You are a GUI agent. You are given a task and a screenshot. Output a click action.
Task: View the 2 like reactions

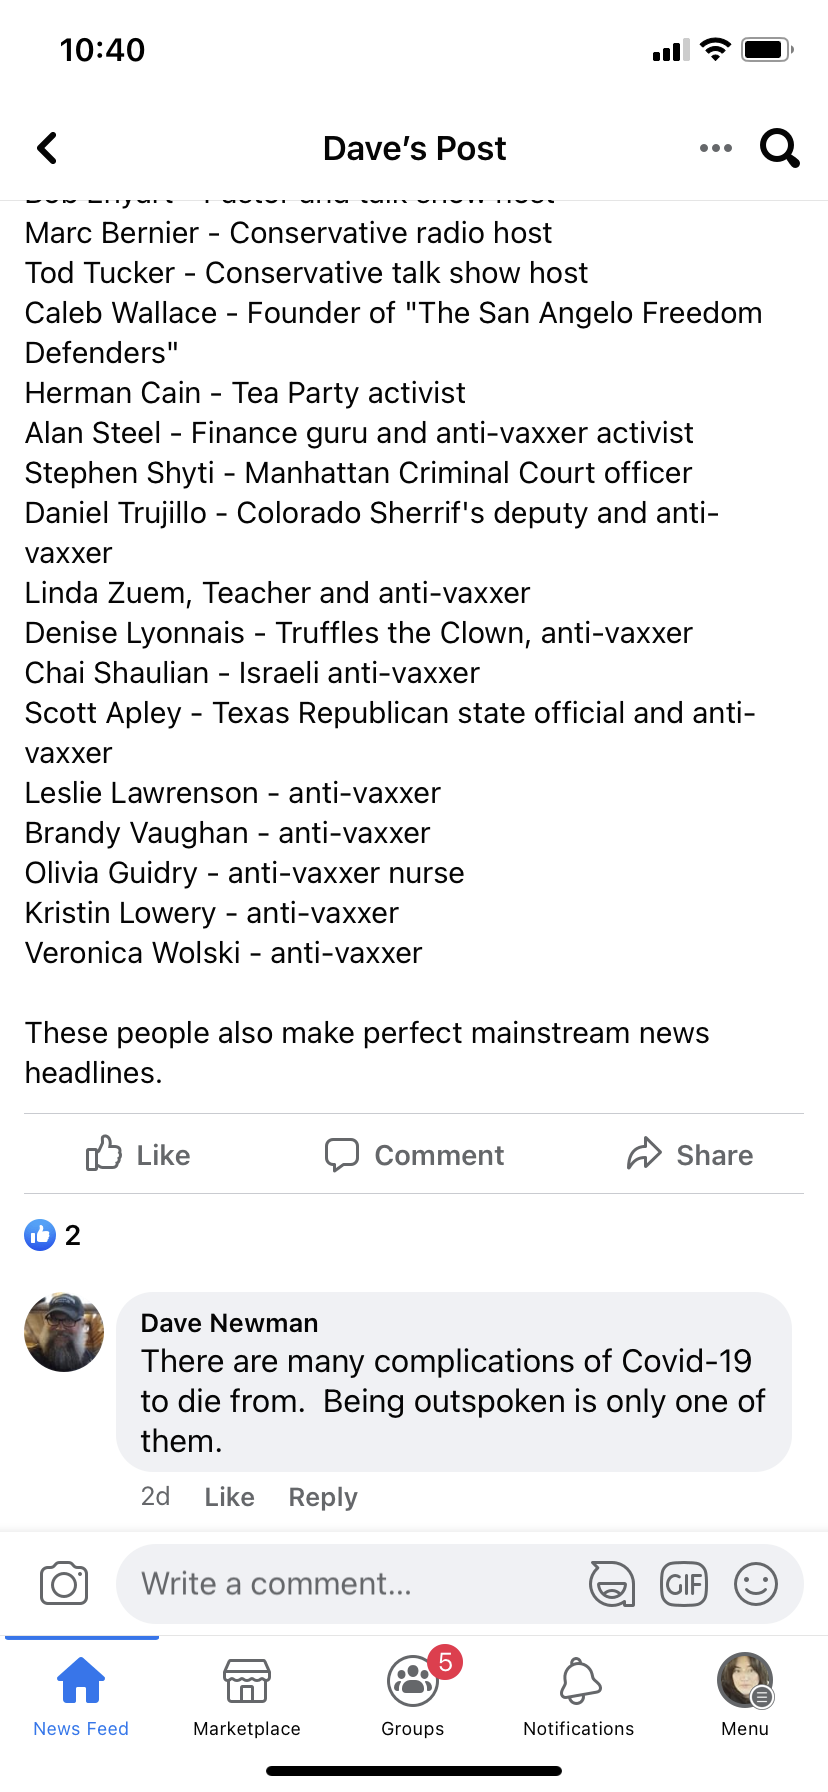click(53, 1235)
